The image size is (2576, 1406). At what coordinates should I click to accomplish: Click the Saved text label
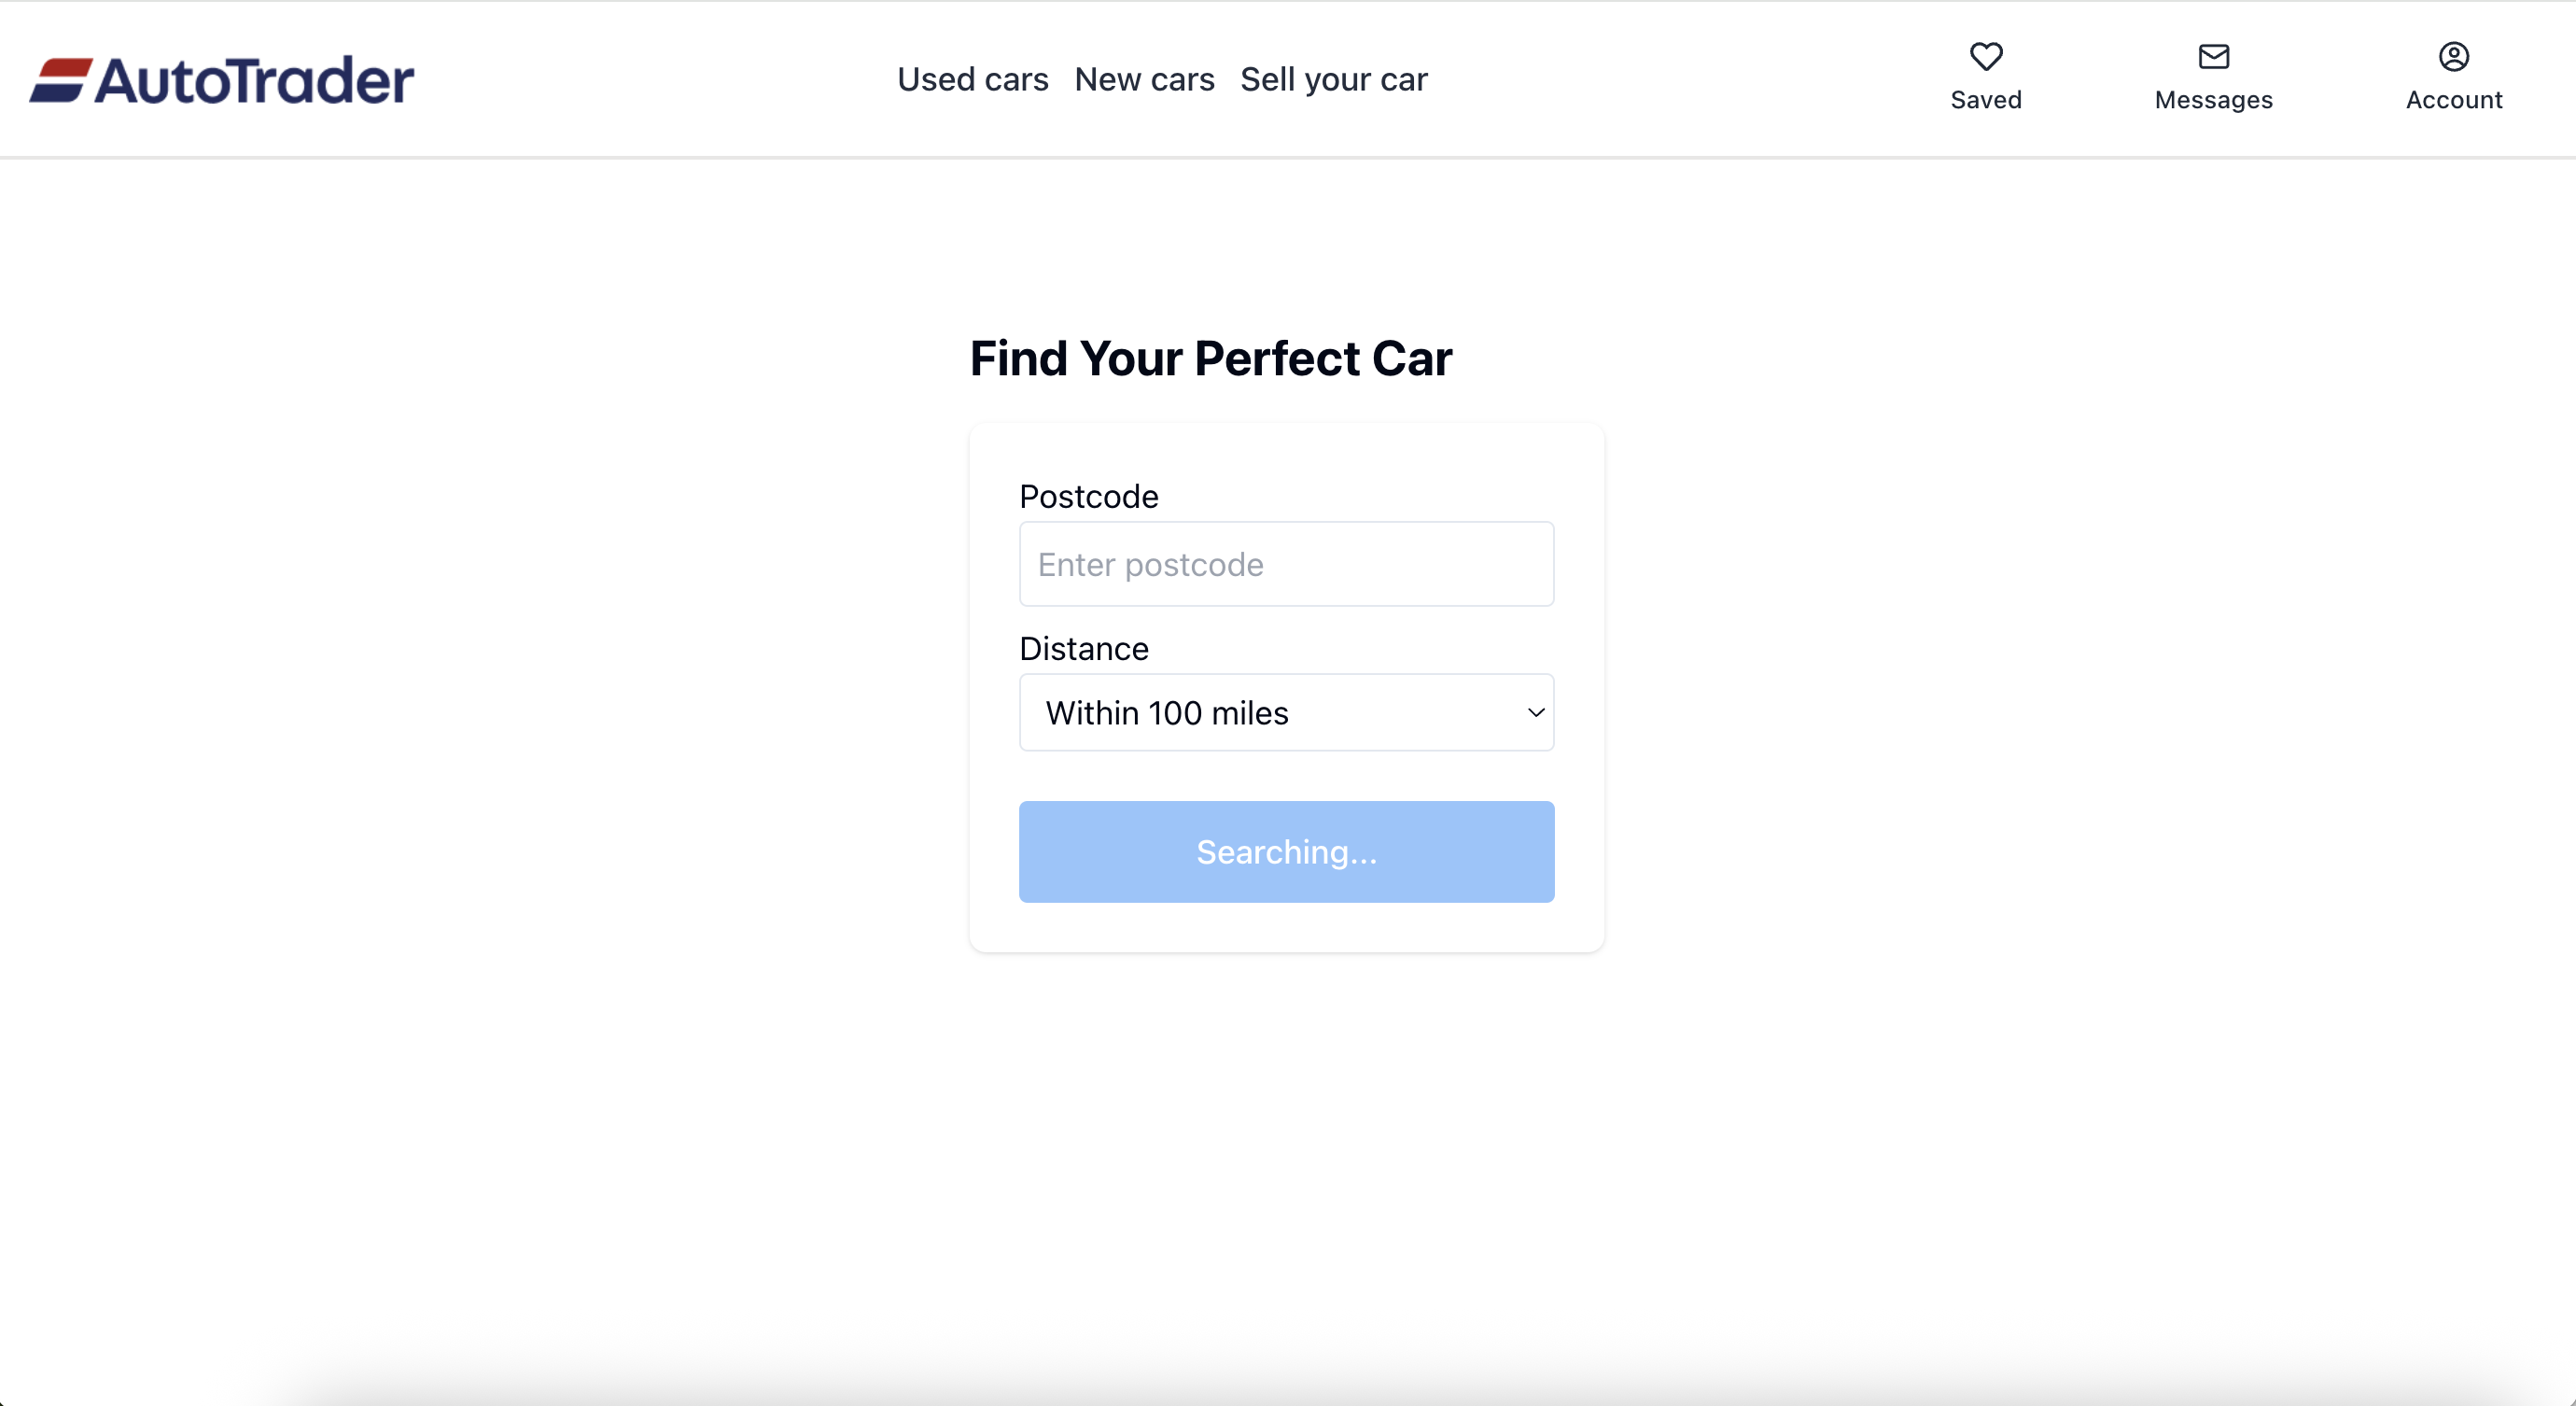pyautogui.click(x=1986, y=100)
